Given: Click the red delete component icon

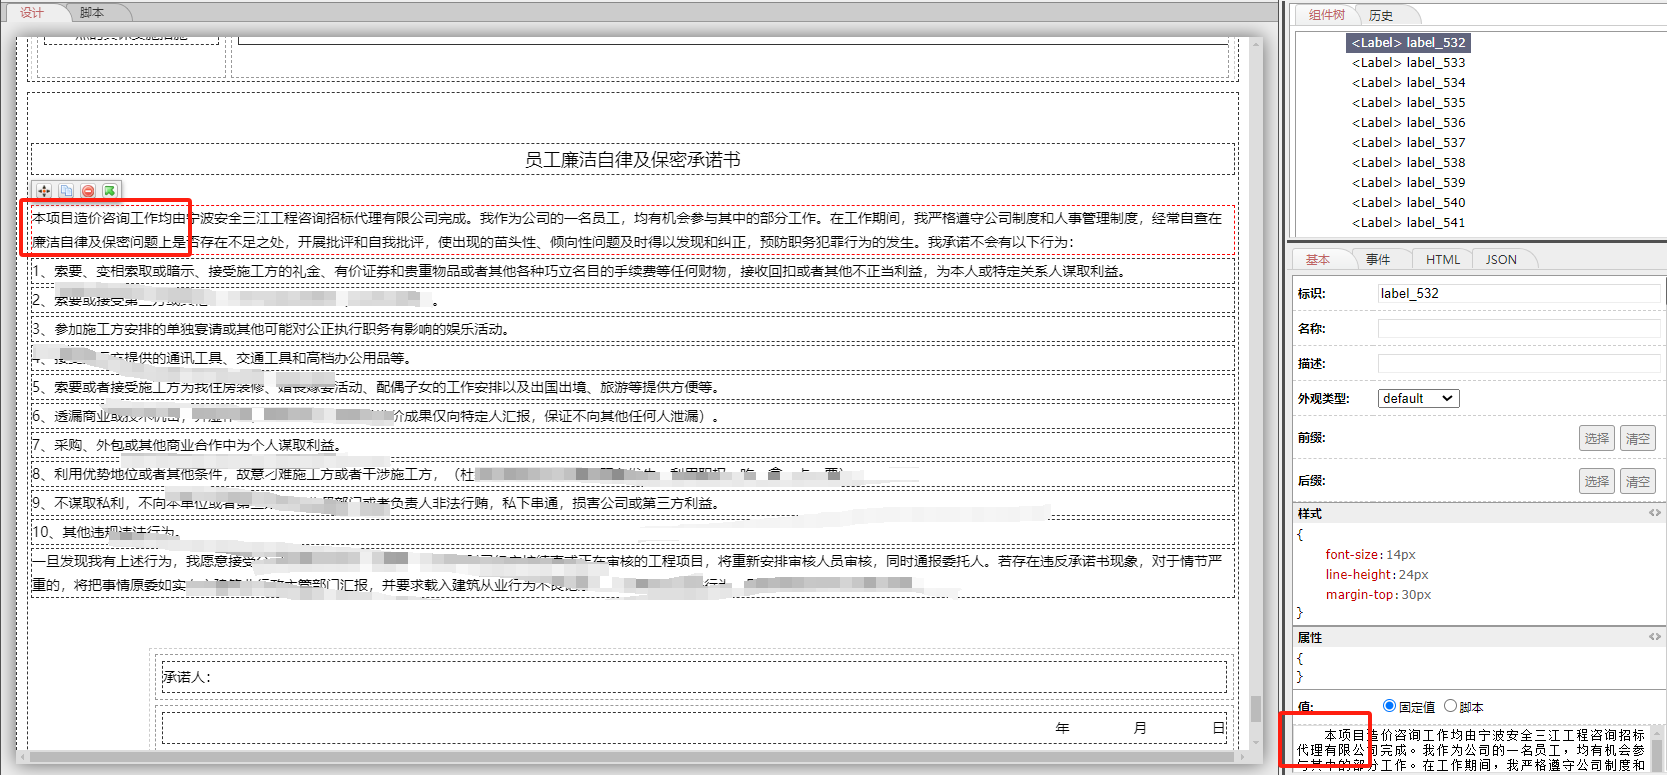Looking at the screenshot, I should point(88,191).
